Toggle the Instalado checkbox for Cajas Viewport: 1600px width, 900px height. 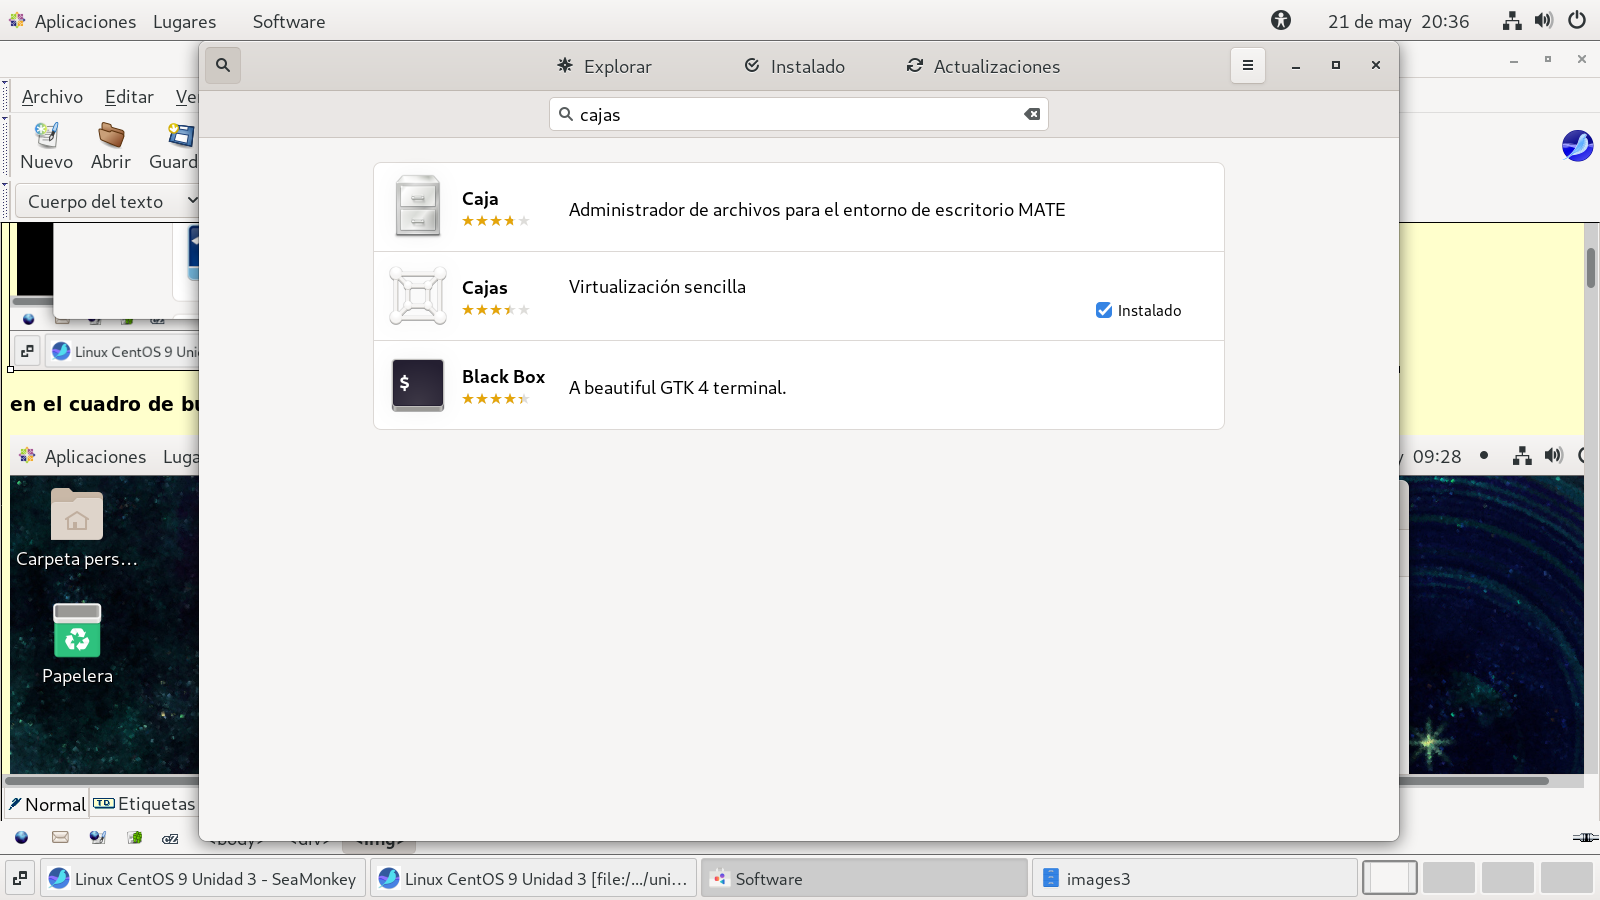pos(1104,310)
